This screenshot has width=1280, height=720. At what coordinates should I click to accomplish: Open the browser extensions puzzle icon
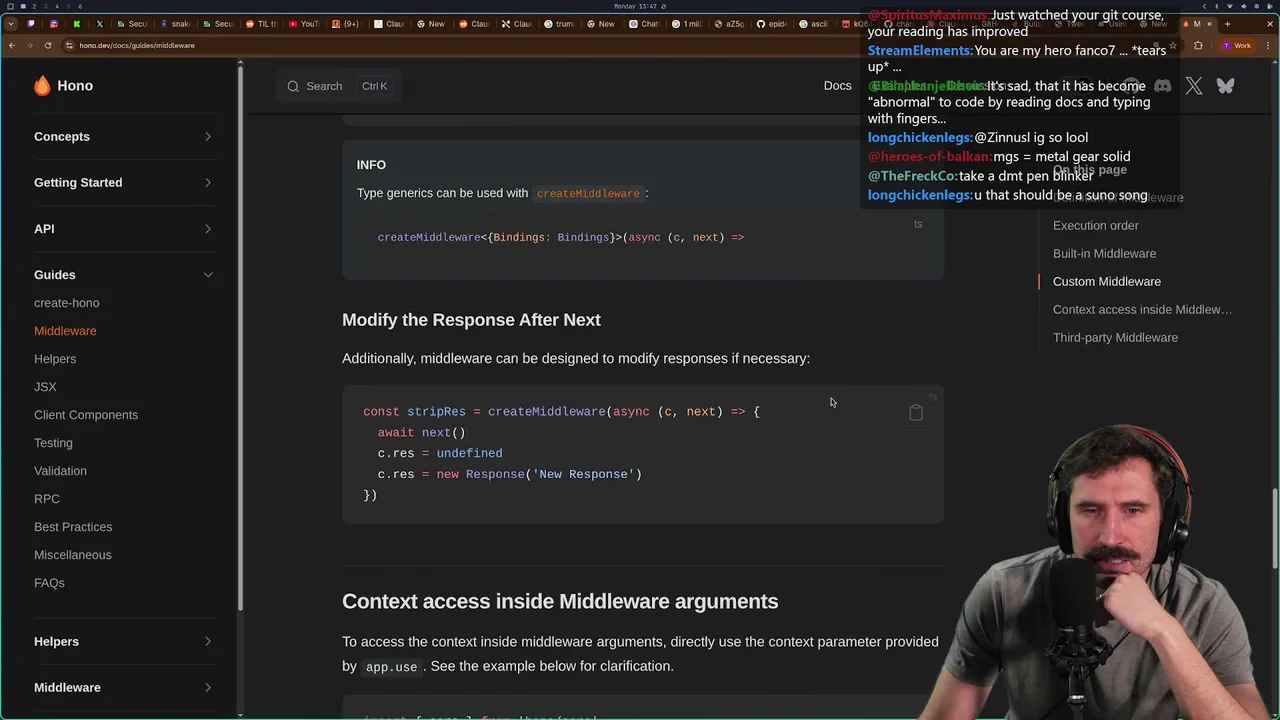pyautogui.click(x=1198, y=45)
